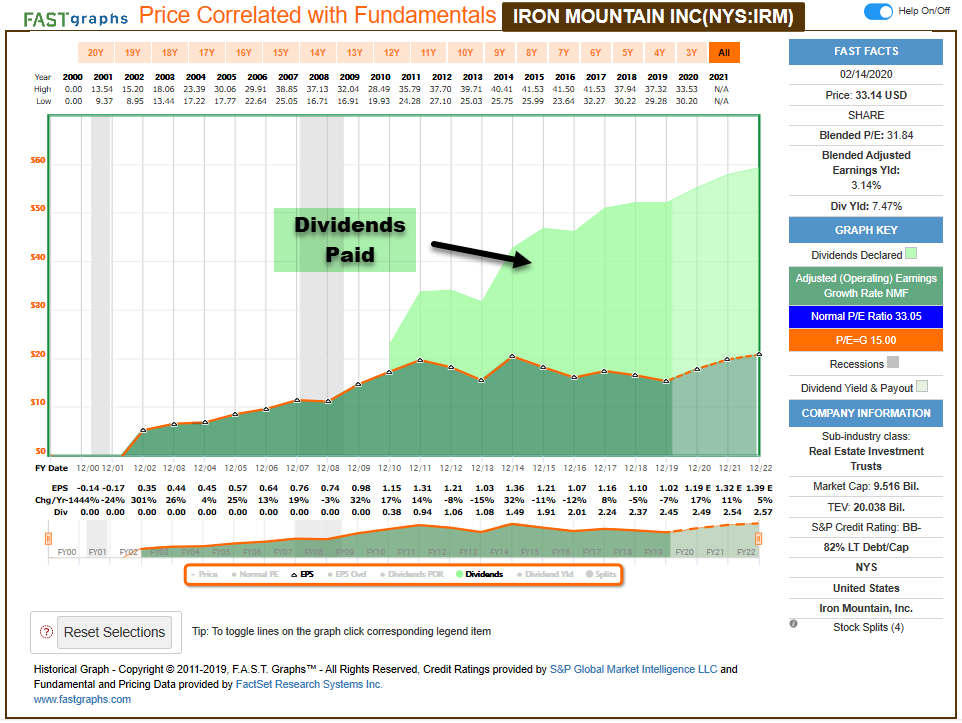This screenshot has height=723, width=962.
Task: Click the TEV: 20.038 Bil. text
Action: point(866,507)
